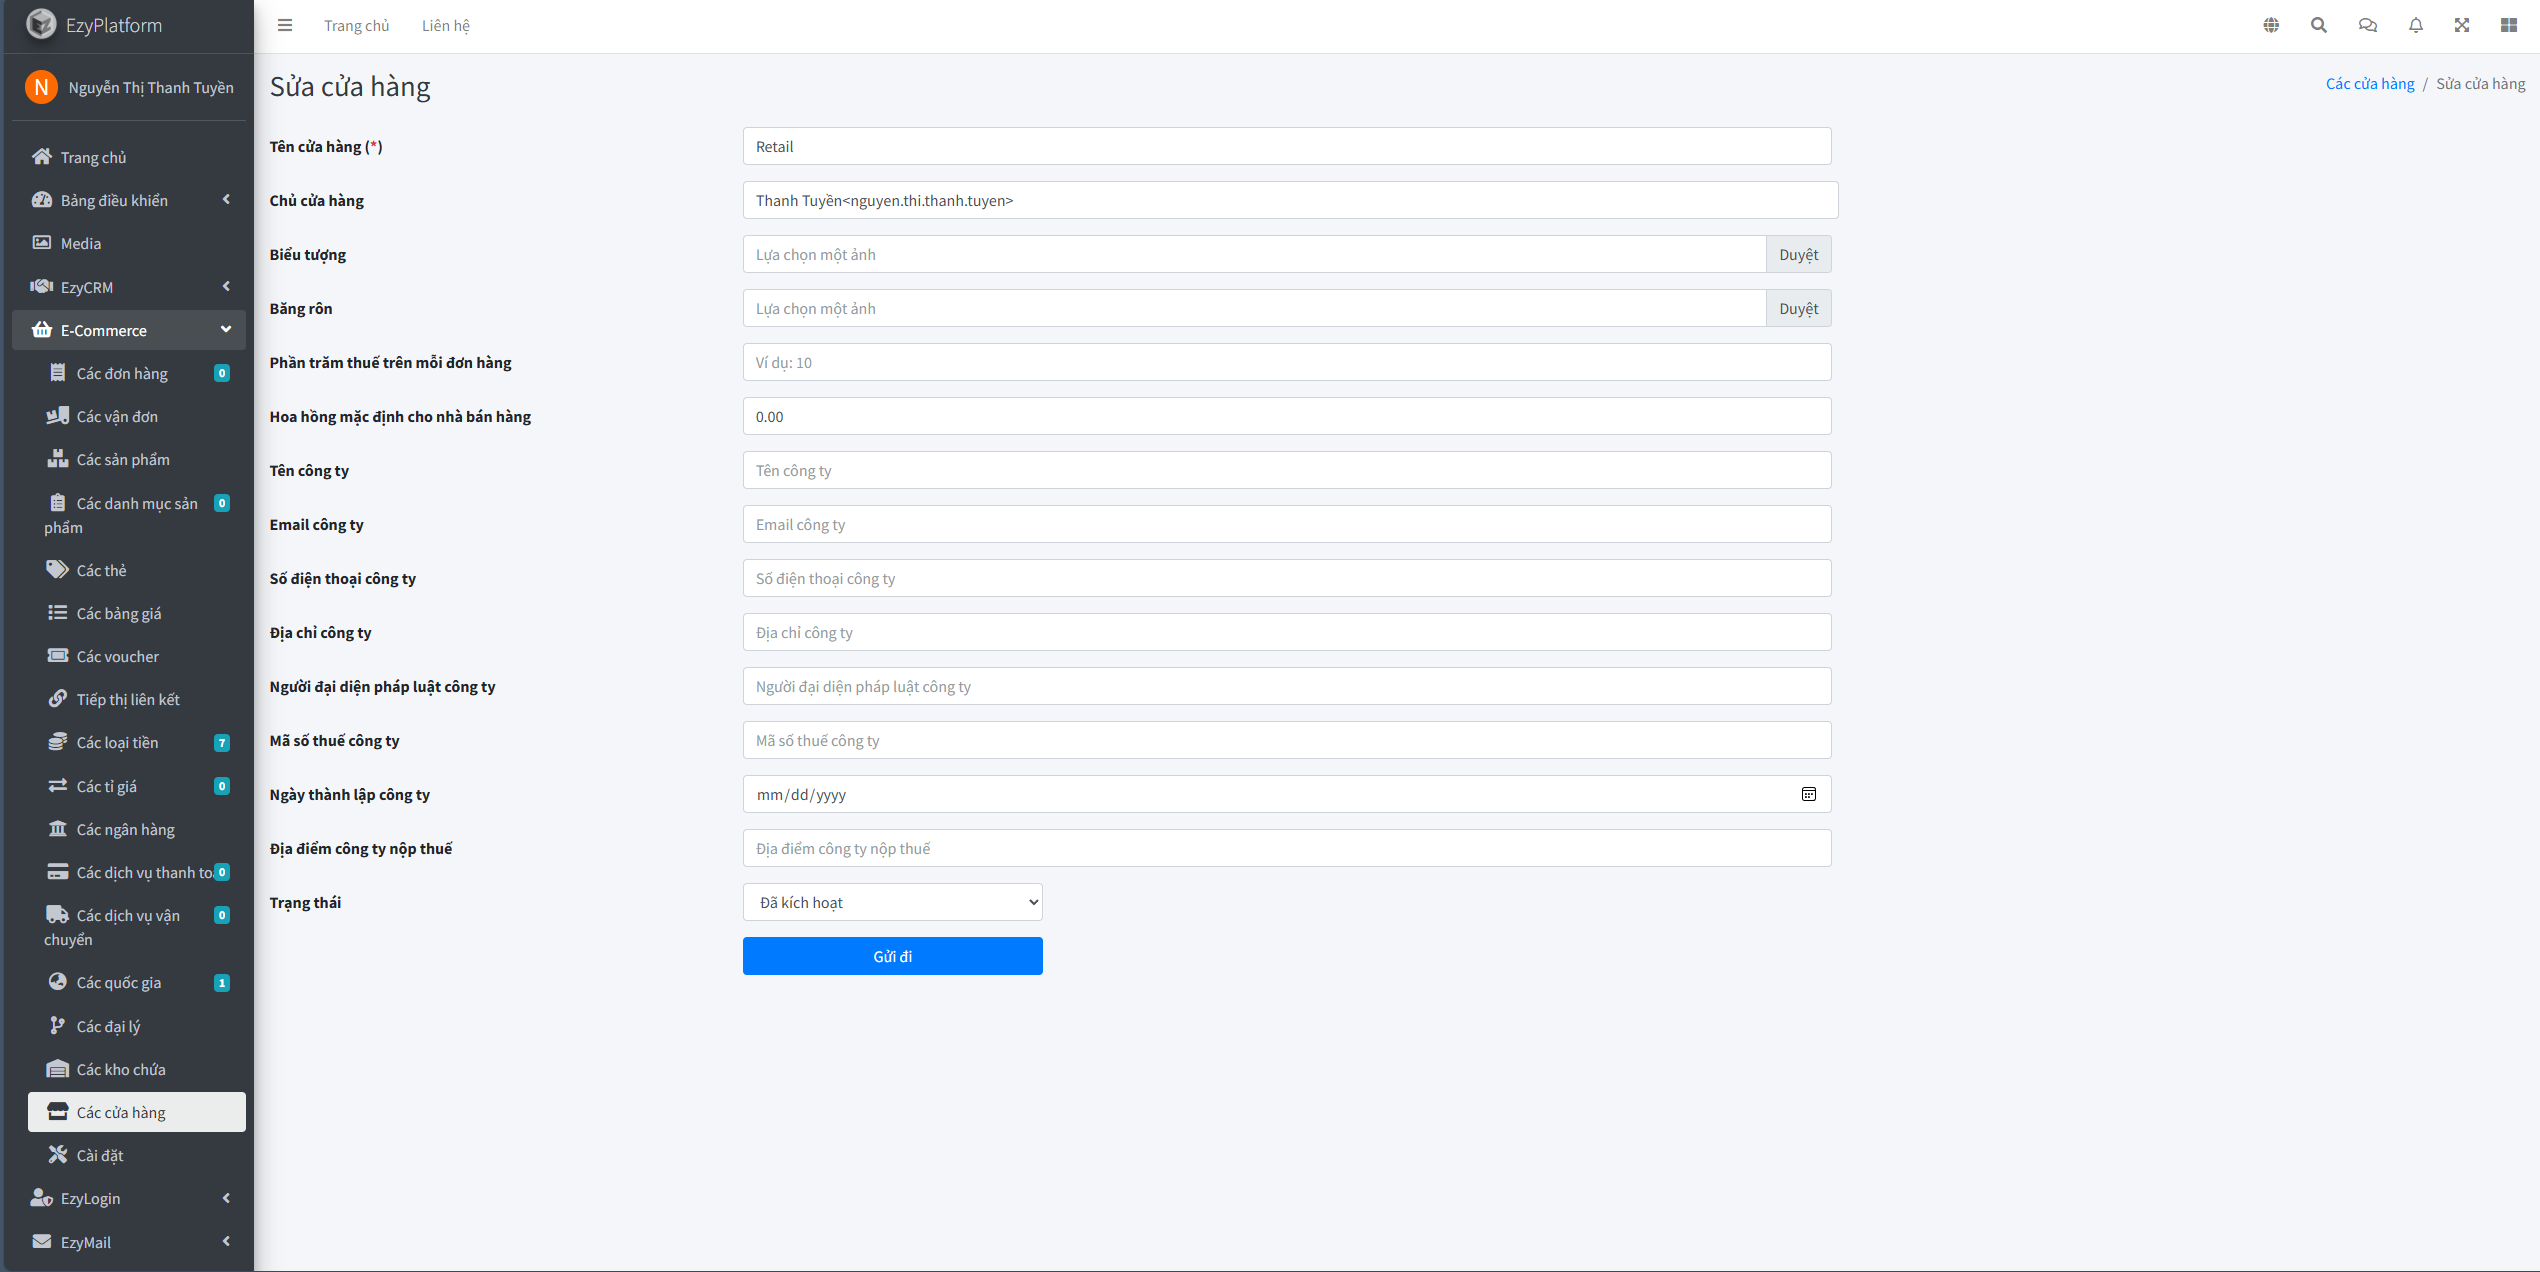Click the EzyPlatform logo icon
The height and width of the screenshot is (1272, 2540).
[x=41, y=24]
